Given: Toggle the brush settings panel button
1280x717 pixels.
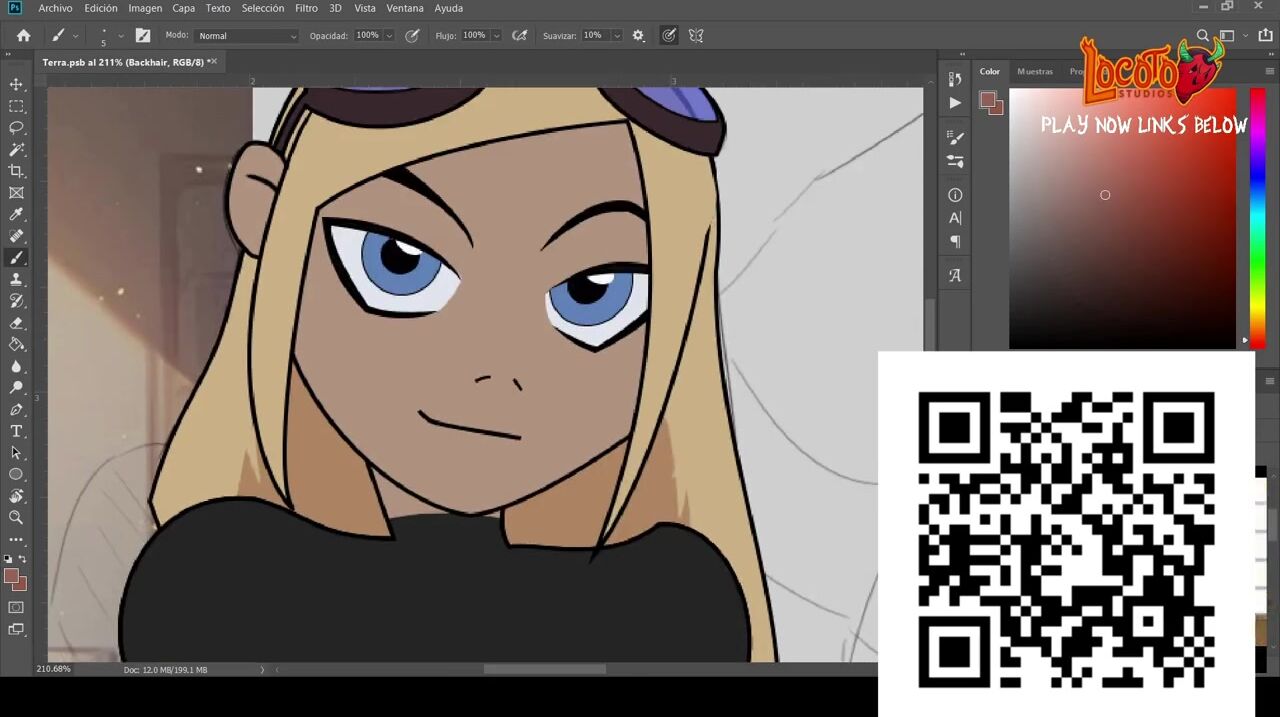Looking at the screenshot, I should pos(143,35).
